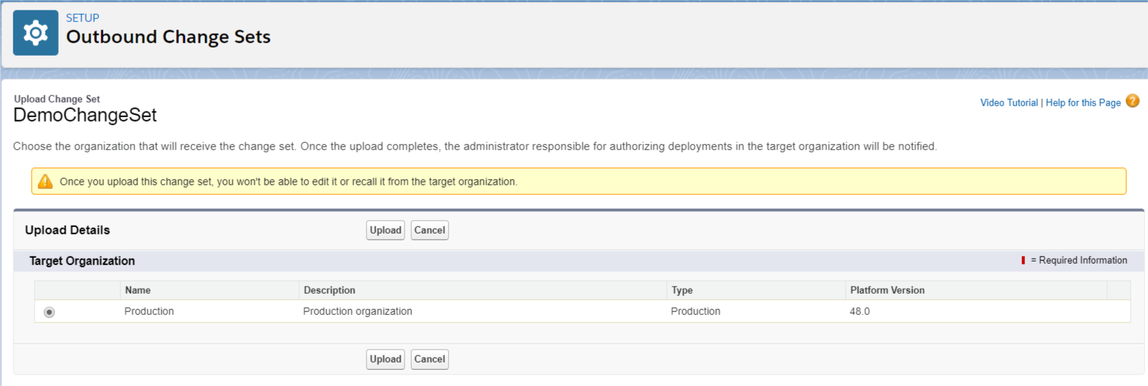Click the top Upload button
1148x386 pixels.
(x=386, y=230)
